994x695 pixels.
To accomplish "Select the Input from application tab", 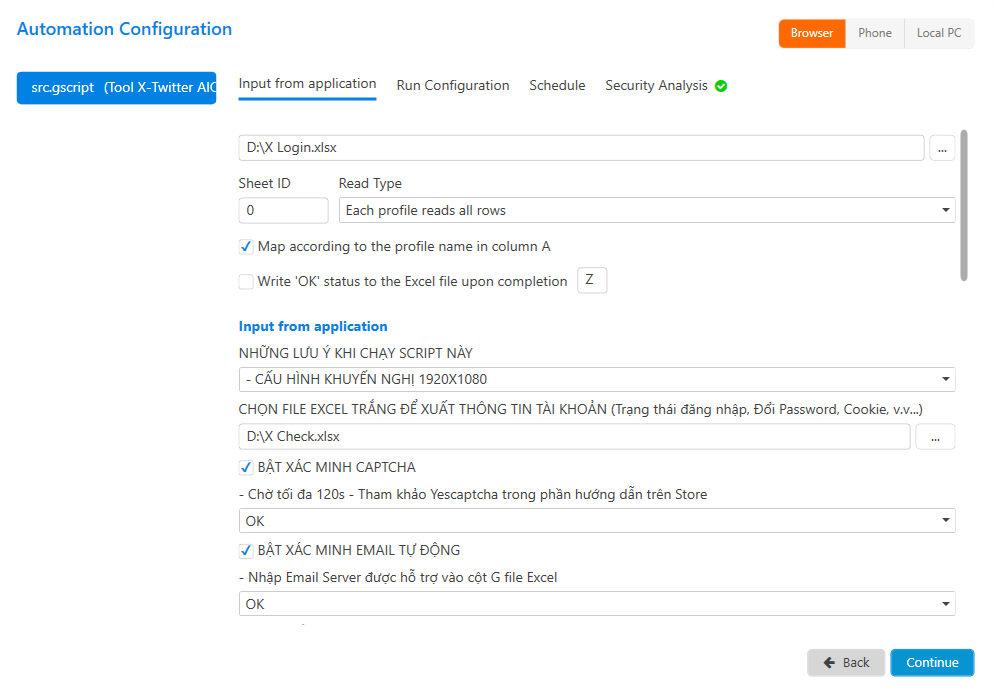I will (x=307, y=84).
